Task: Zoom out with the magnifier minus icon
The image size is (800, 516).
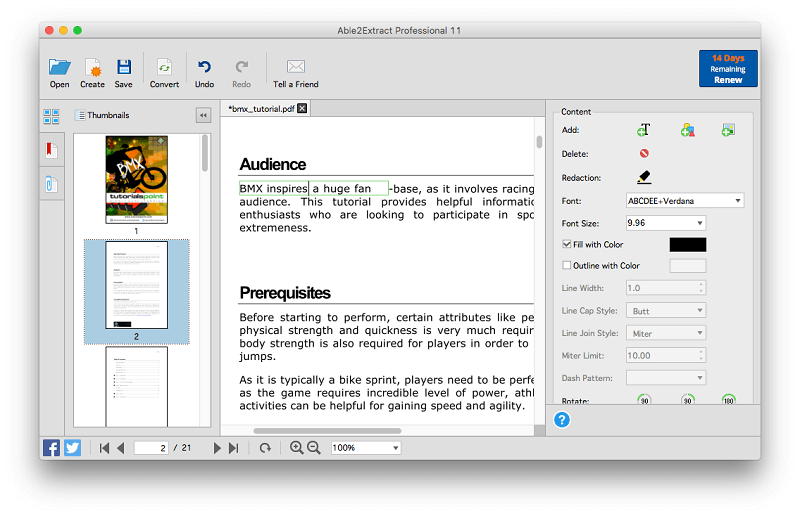Action: pos(313,448)
